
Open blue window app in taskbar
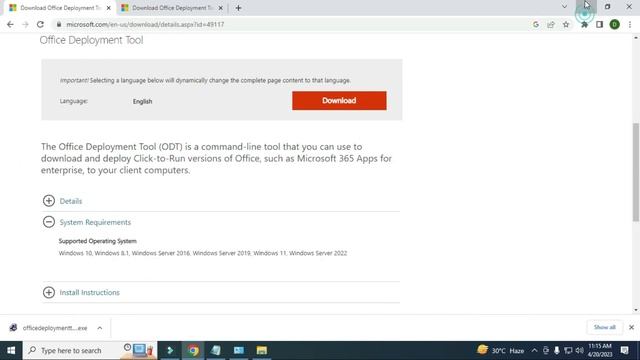click(x=239, y=350)
